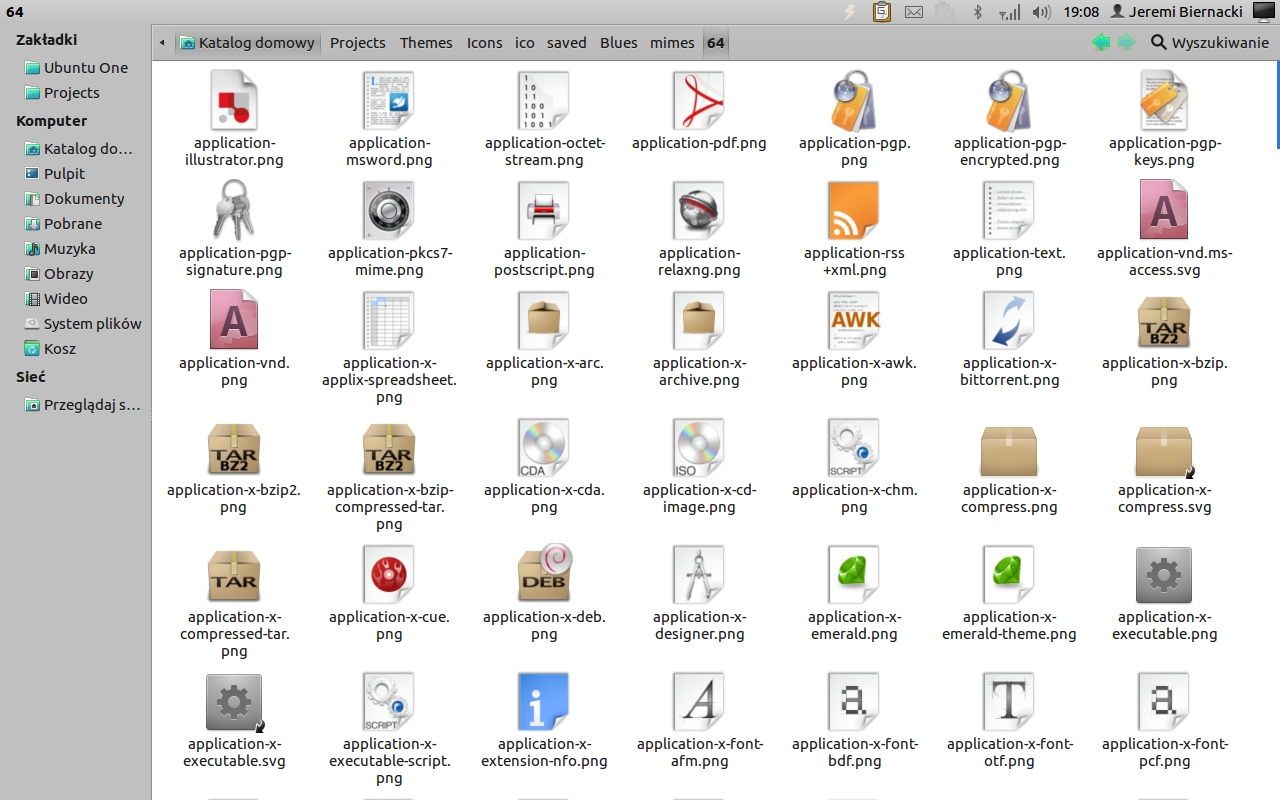This screenshot has height=800, width=1280.
Task: Click the application-x-bittorrent.png icon
Action: (1009, 320)
